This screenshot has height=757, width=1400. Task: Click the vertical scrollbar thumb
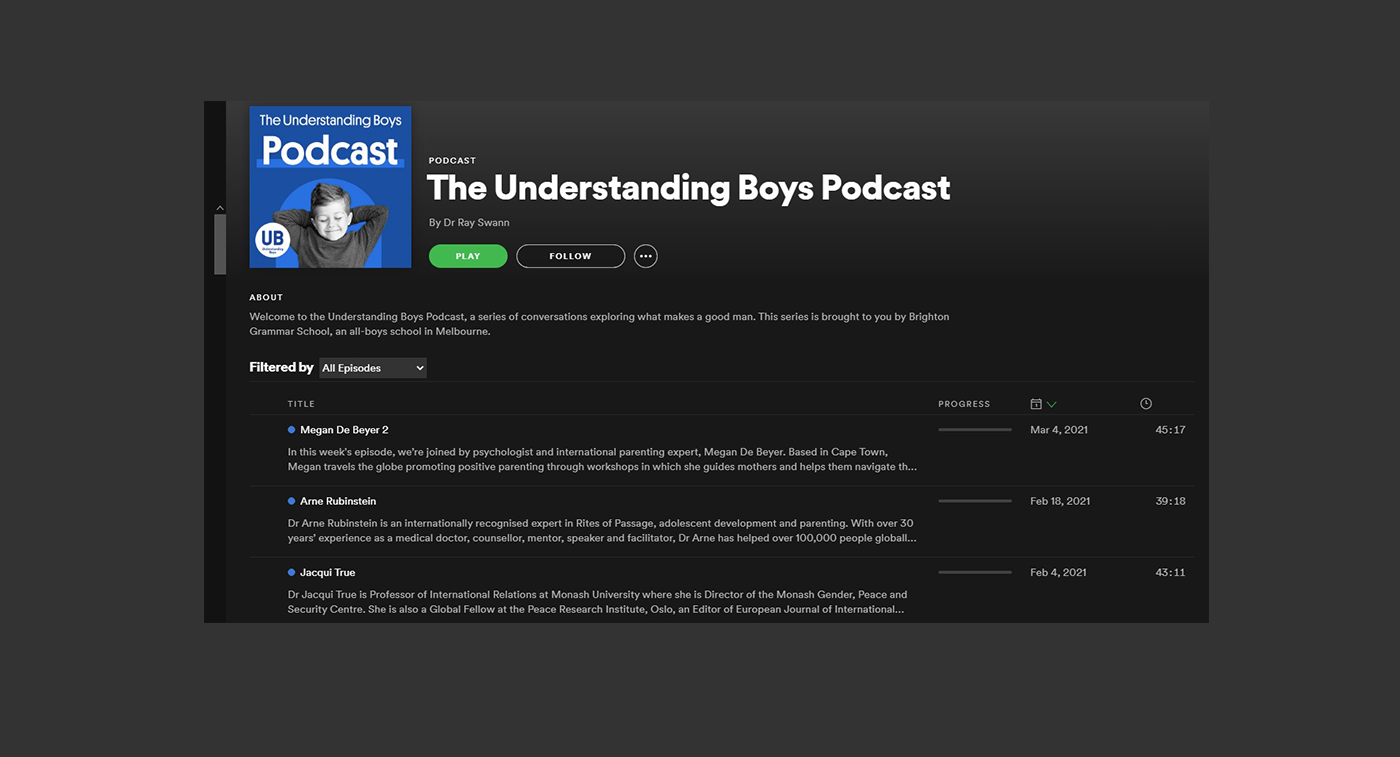[x=220, y=243]
